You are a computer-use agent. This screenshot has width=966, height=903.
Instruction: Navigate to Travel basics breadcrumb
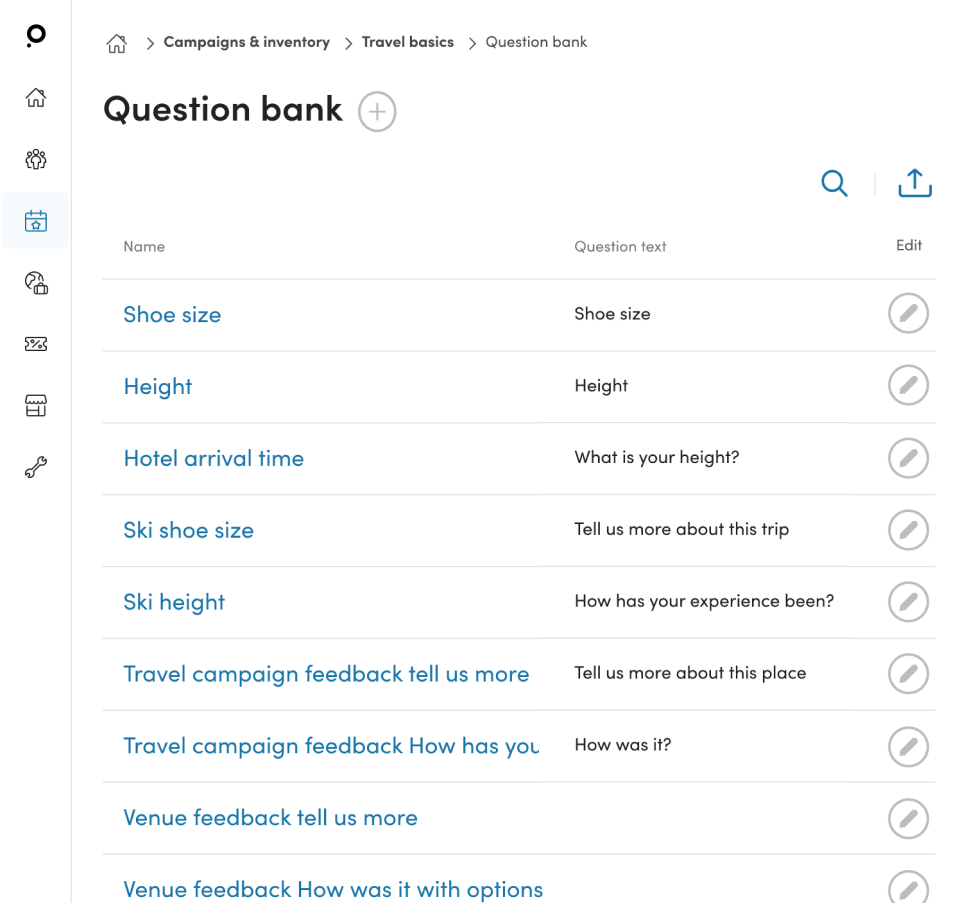407,42
